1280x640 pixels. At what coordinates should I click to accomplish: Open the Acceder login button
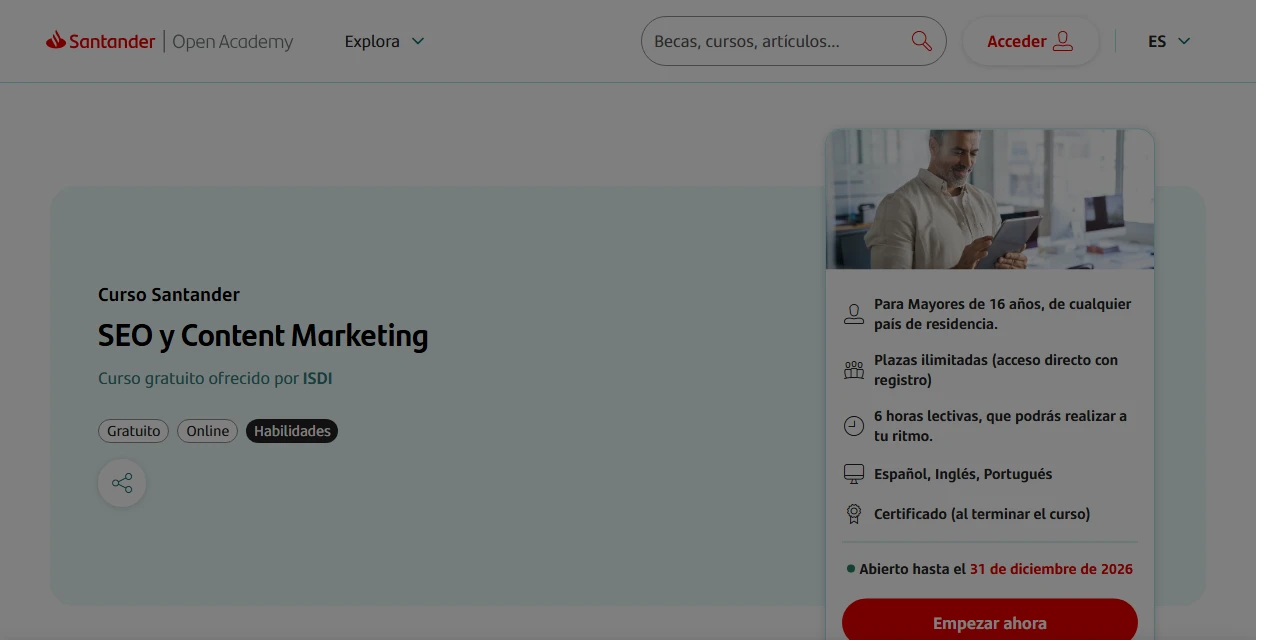(1030, 41)
